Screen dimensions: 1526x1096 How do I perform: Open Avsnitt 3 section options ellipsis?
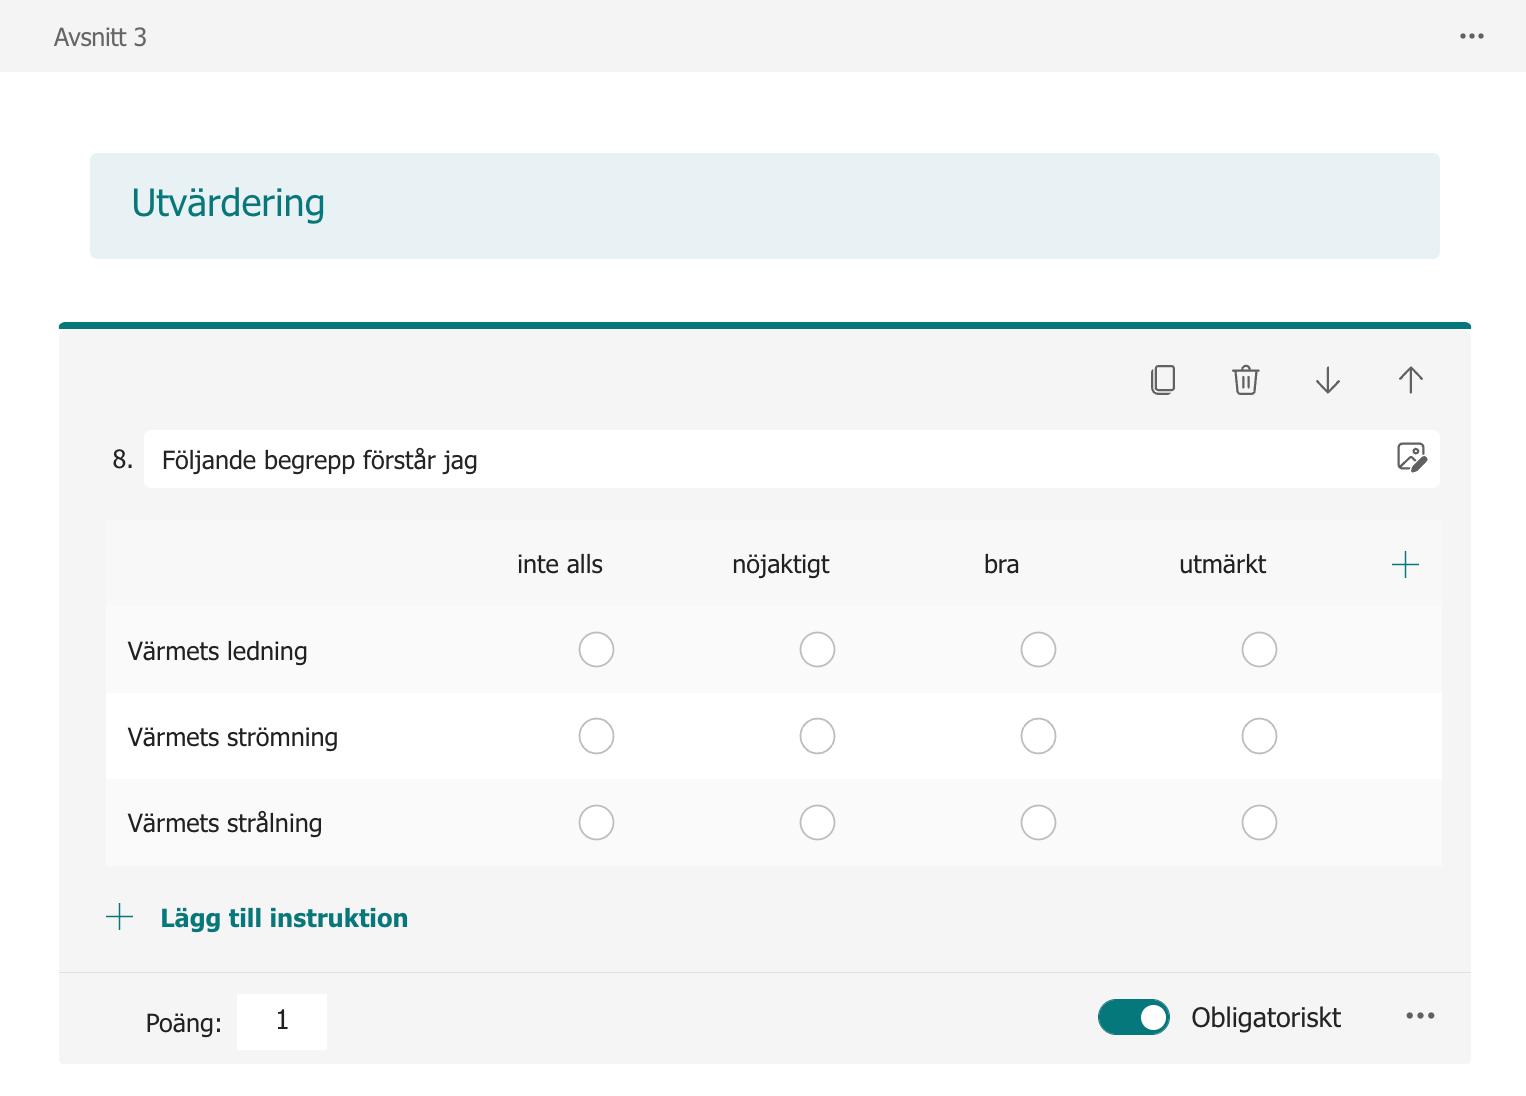tap(1472, 37)
